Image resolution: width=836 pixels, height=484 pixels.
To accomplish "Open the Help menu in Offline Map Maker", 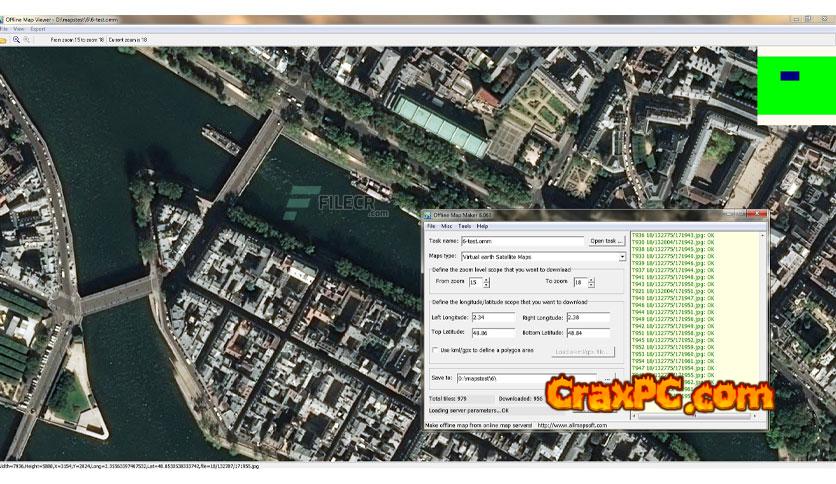I will pos(482,227).
